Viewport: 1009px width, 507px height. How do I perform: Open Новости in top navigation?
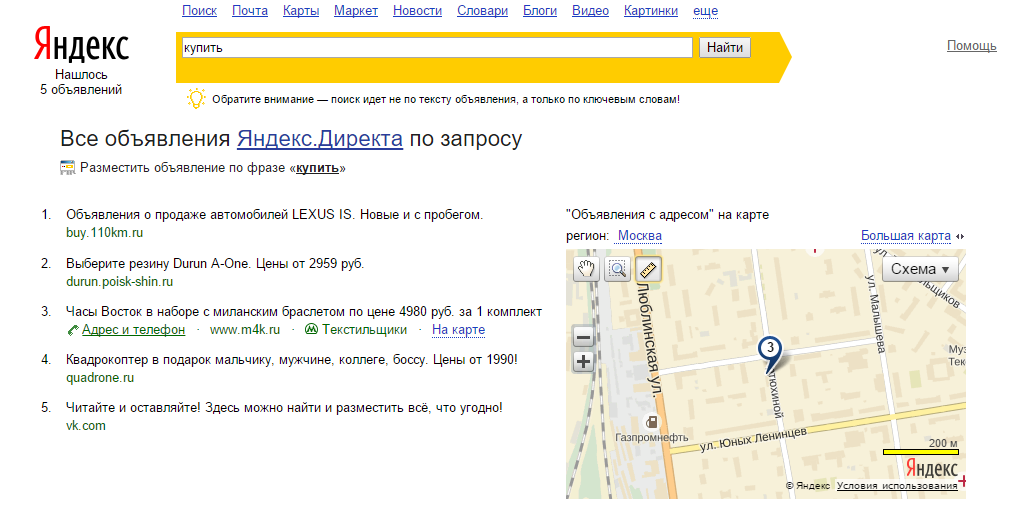point(418,11)
